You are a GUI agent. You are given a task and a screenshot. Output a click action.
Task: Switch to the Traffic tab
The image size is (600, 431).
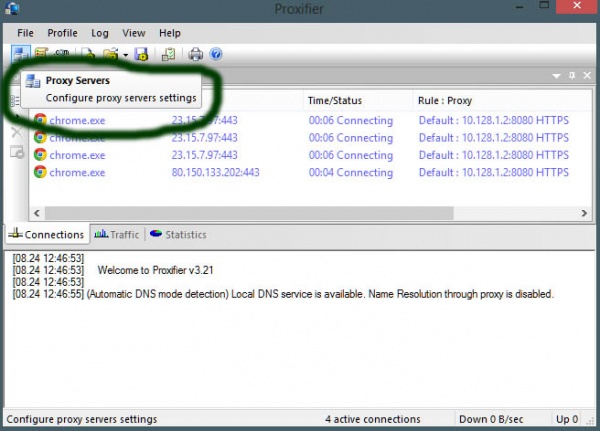point(117,234)
